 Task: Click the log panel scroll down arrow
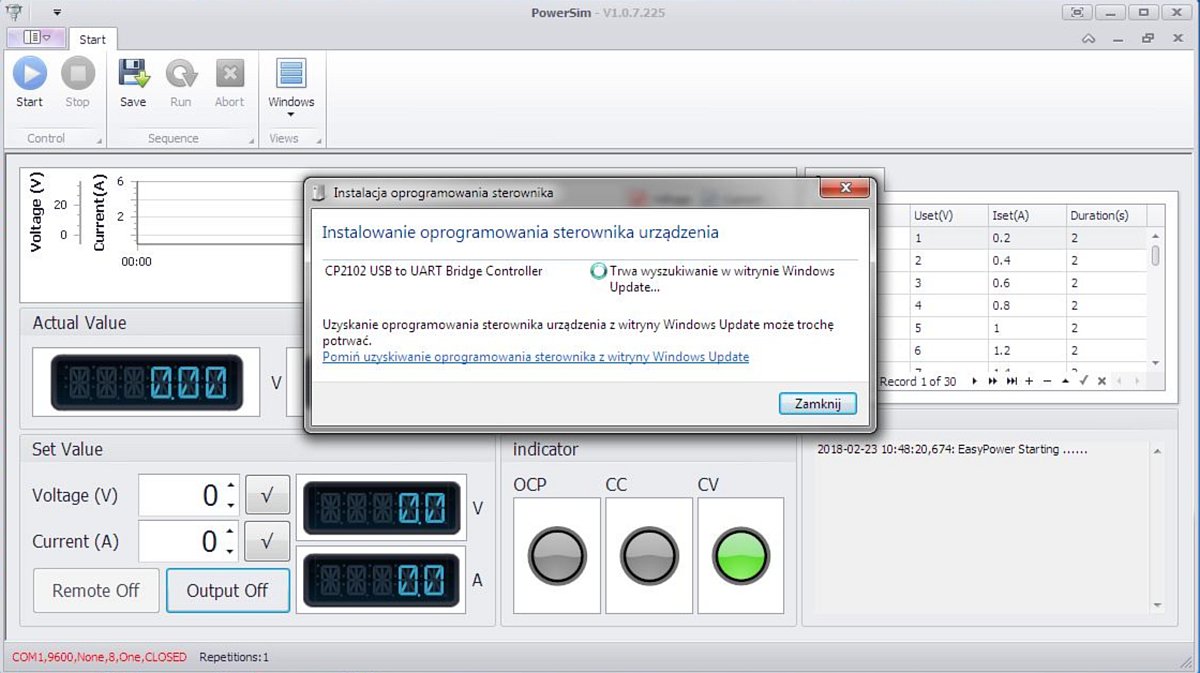click(1158, 606)
